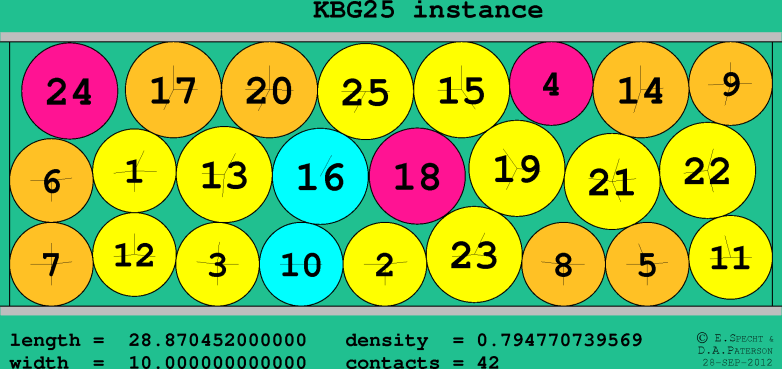Click orange circle number 6

(51, 181)
